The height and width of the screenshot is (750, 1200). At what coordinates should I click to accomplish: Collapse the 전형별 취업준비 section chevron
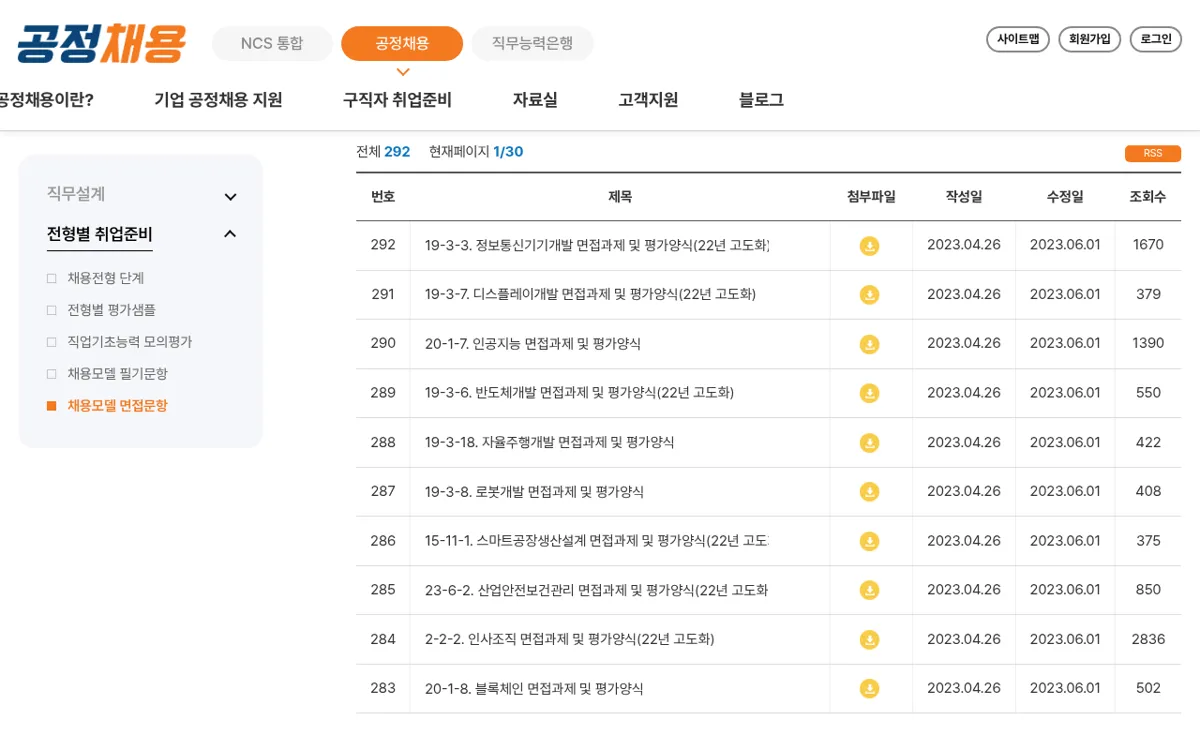(230, 234)
